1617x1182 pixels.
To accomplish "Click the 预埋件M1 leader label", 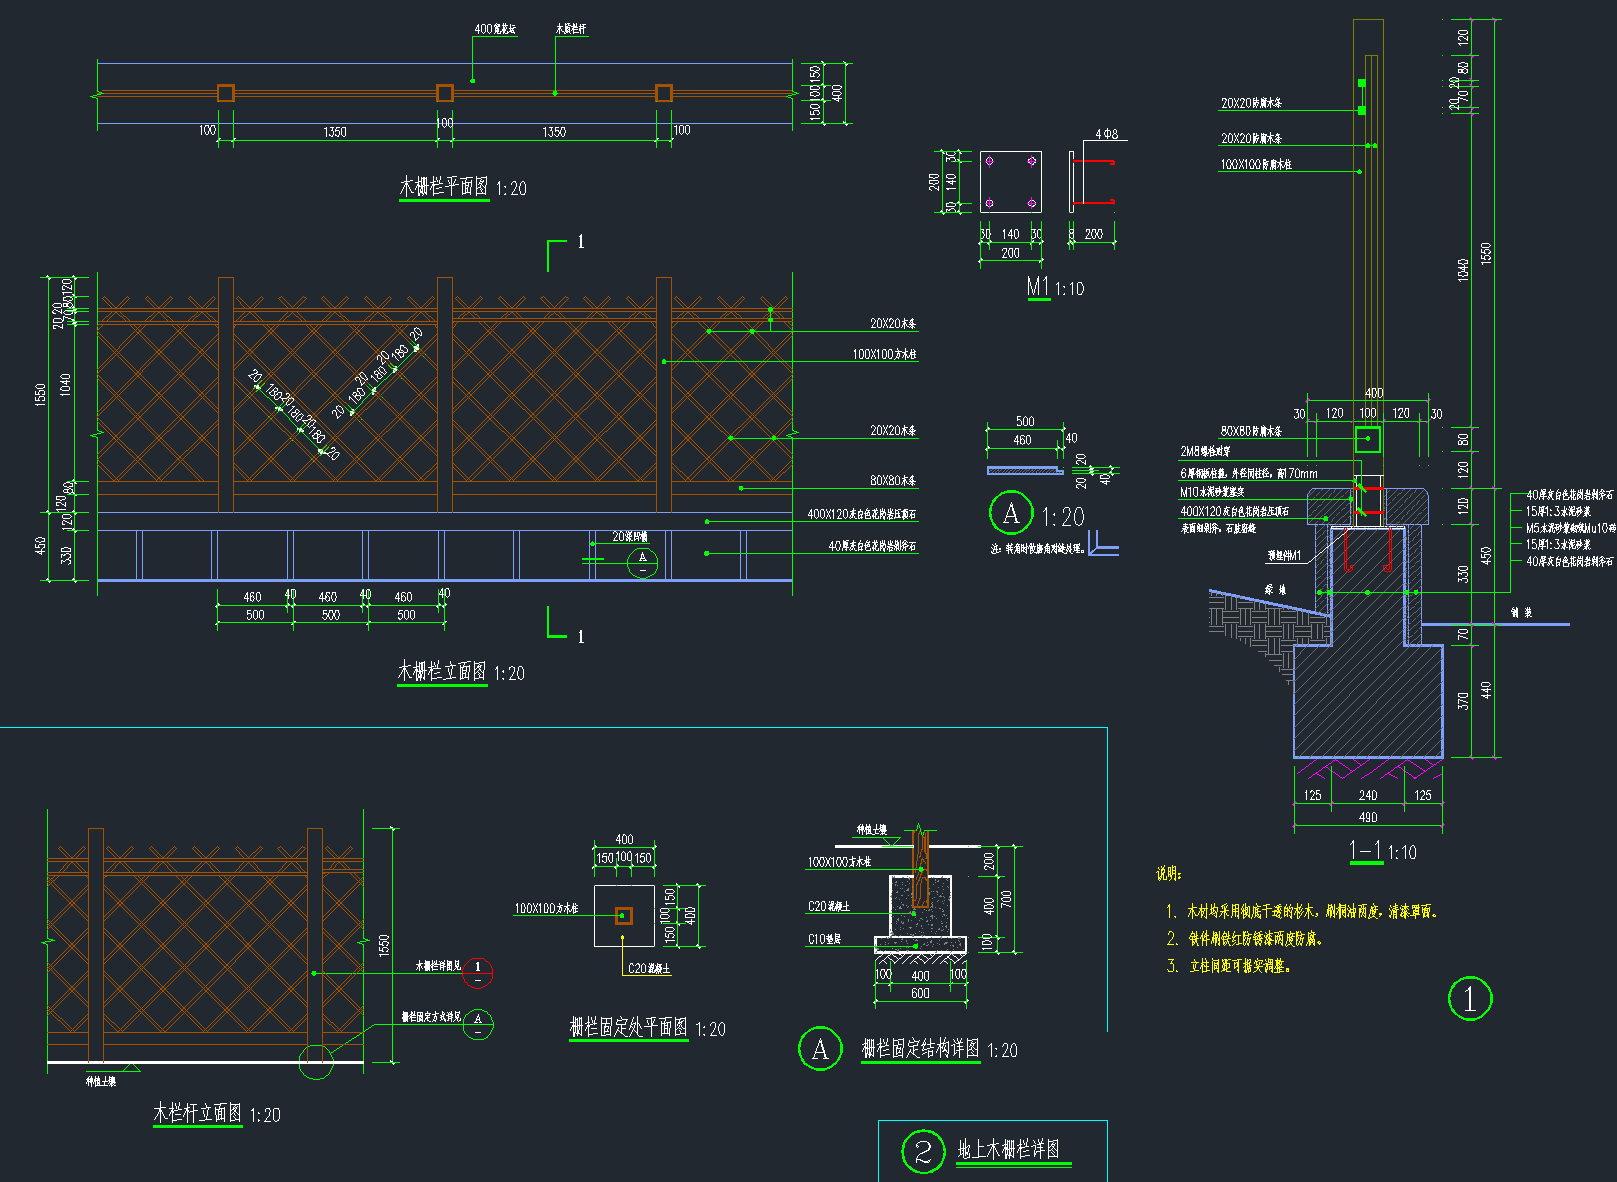I will [x=1284, y=555].
